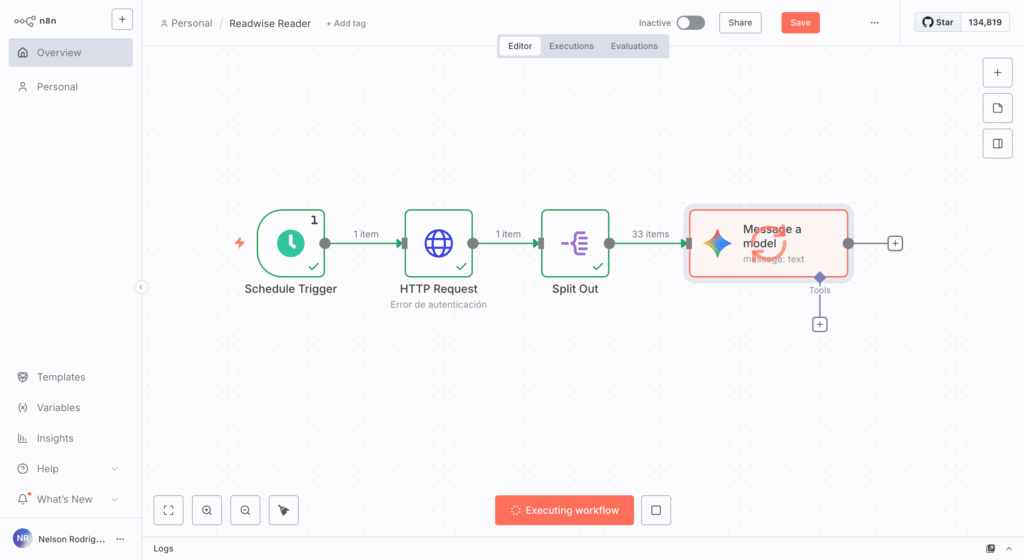Select the Schedule Trigger node

tap(291, 243)
